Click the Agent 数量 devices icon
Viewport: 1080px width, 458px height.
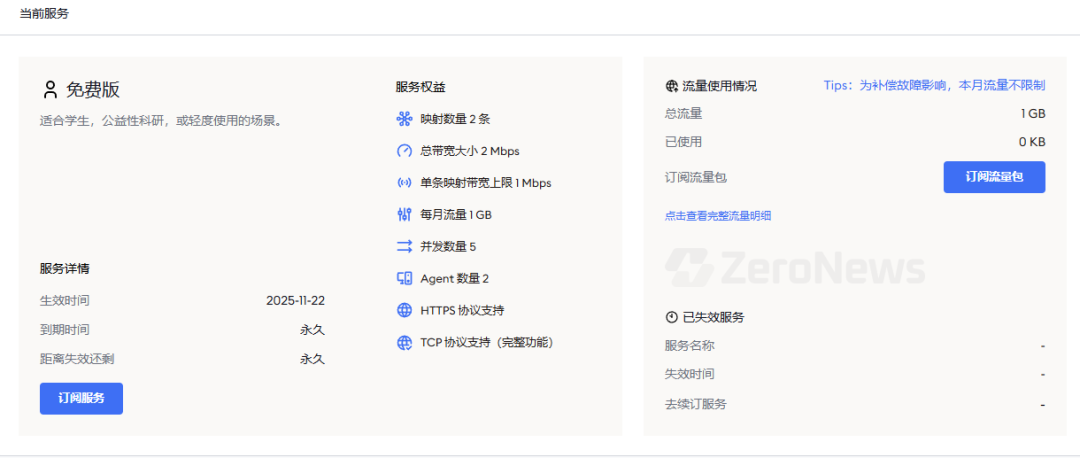[x=404, y=279]
